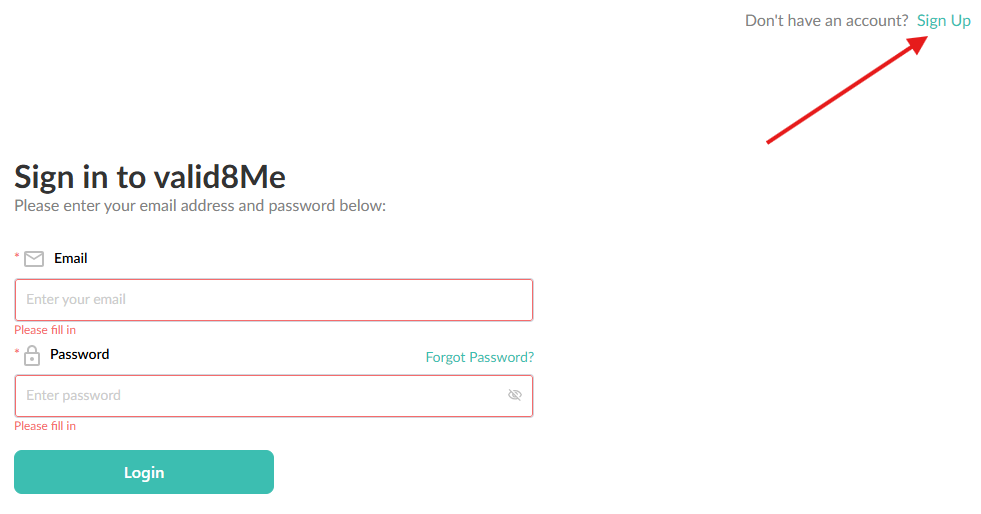Viewport: 981px width, 514px height.
Task: Select the Please fill in error under Email
Action: point(45,330)
